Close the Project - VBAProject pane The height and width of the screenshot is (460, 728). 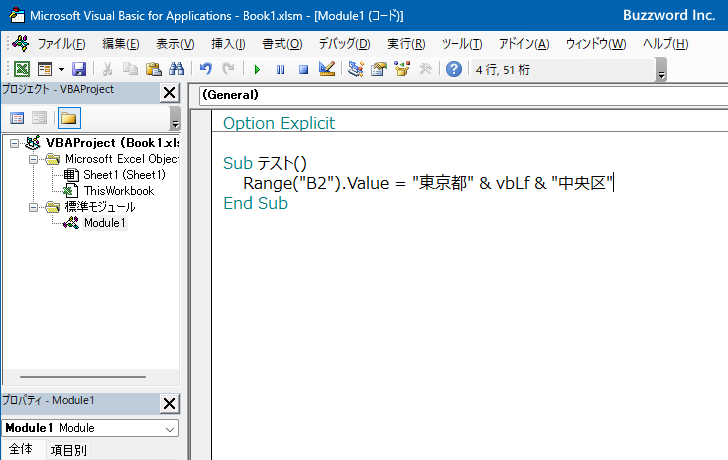click(169, 93)
